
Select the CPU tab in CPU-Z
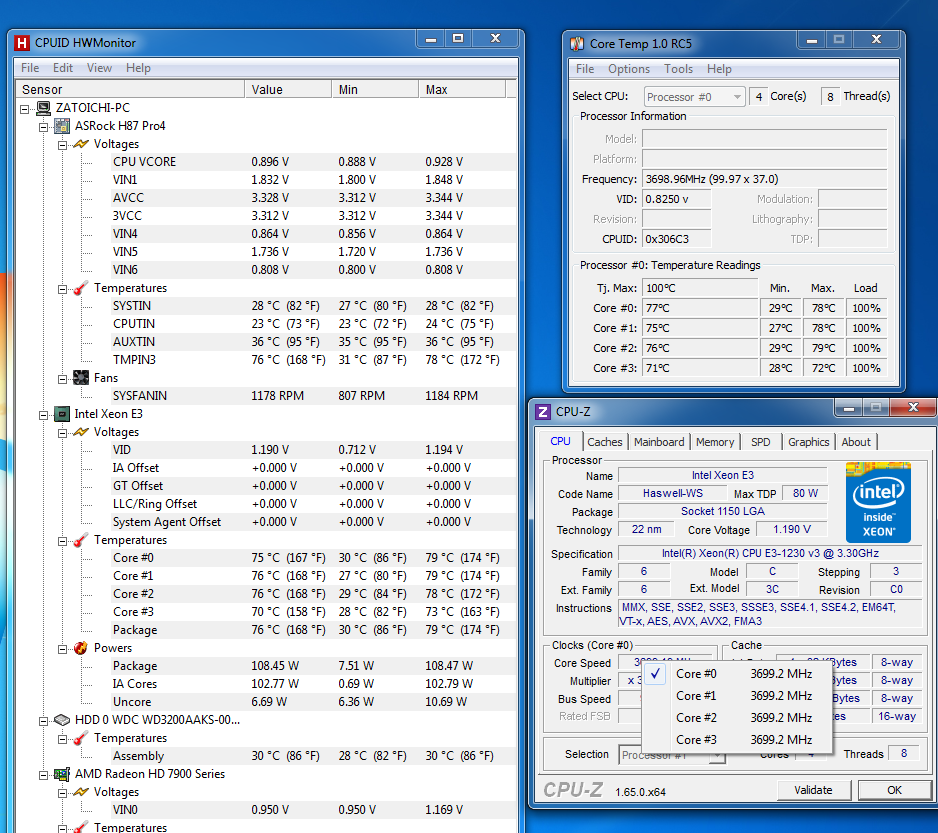[561, 441]
